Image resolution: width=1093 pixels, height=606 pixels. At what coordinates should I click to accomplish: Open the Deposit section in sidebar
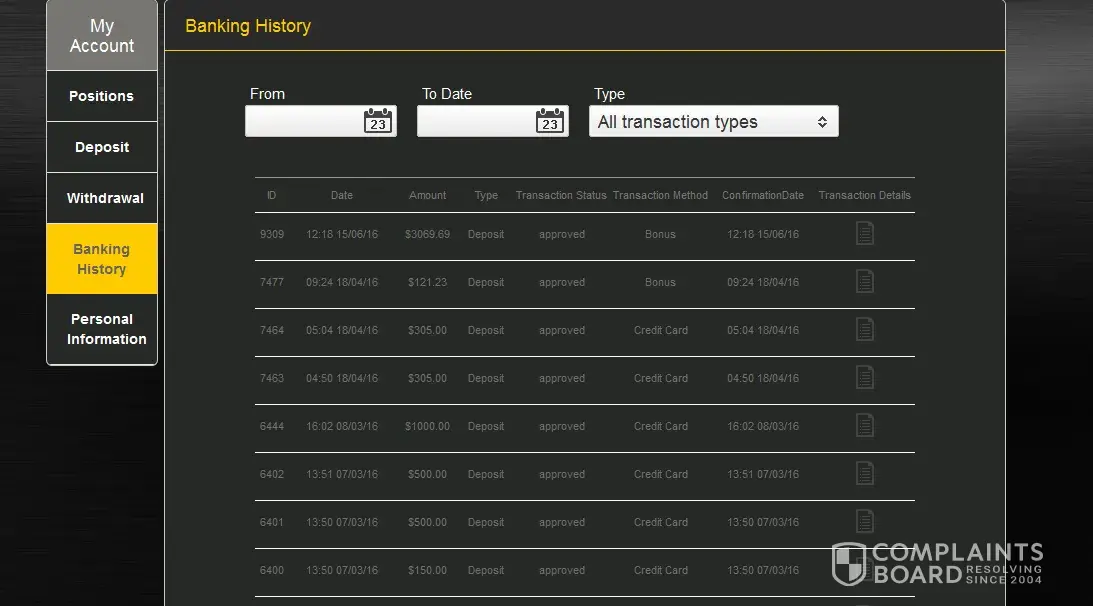[x=101, y=147]
